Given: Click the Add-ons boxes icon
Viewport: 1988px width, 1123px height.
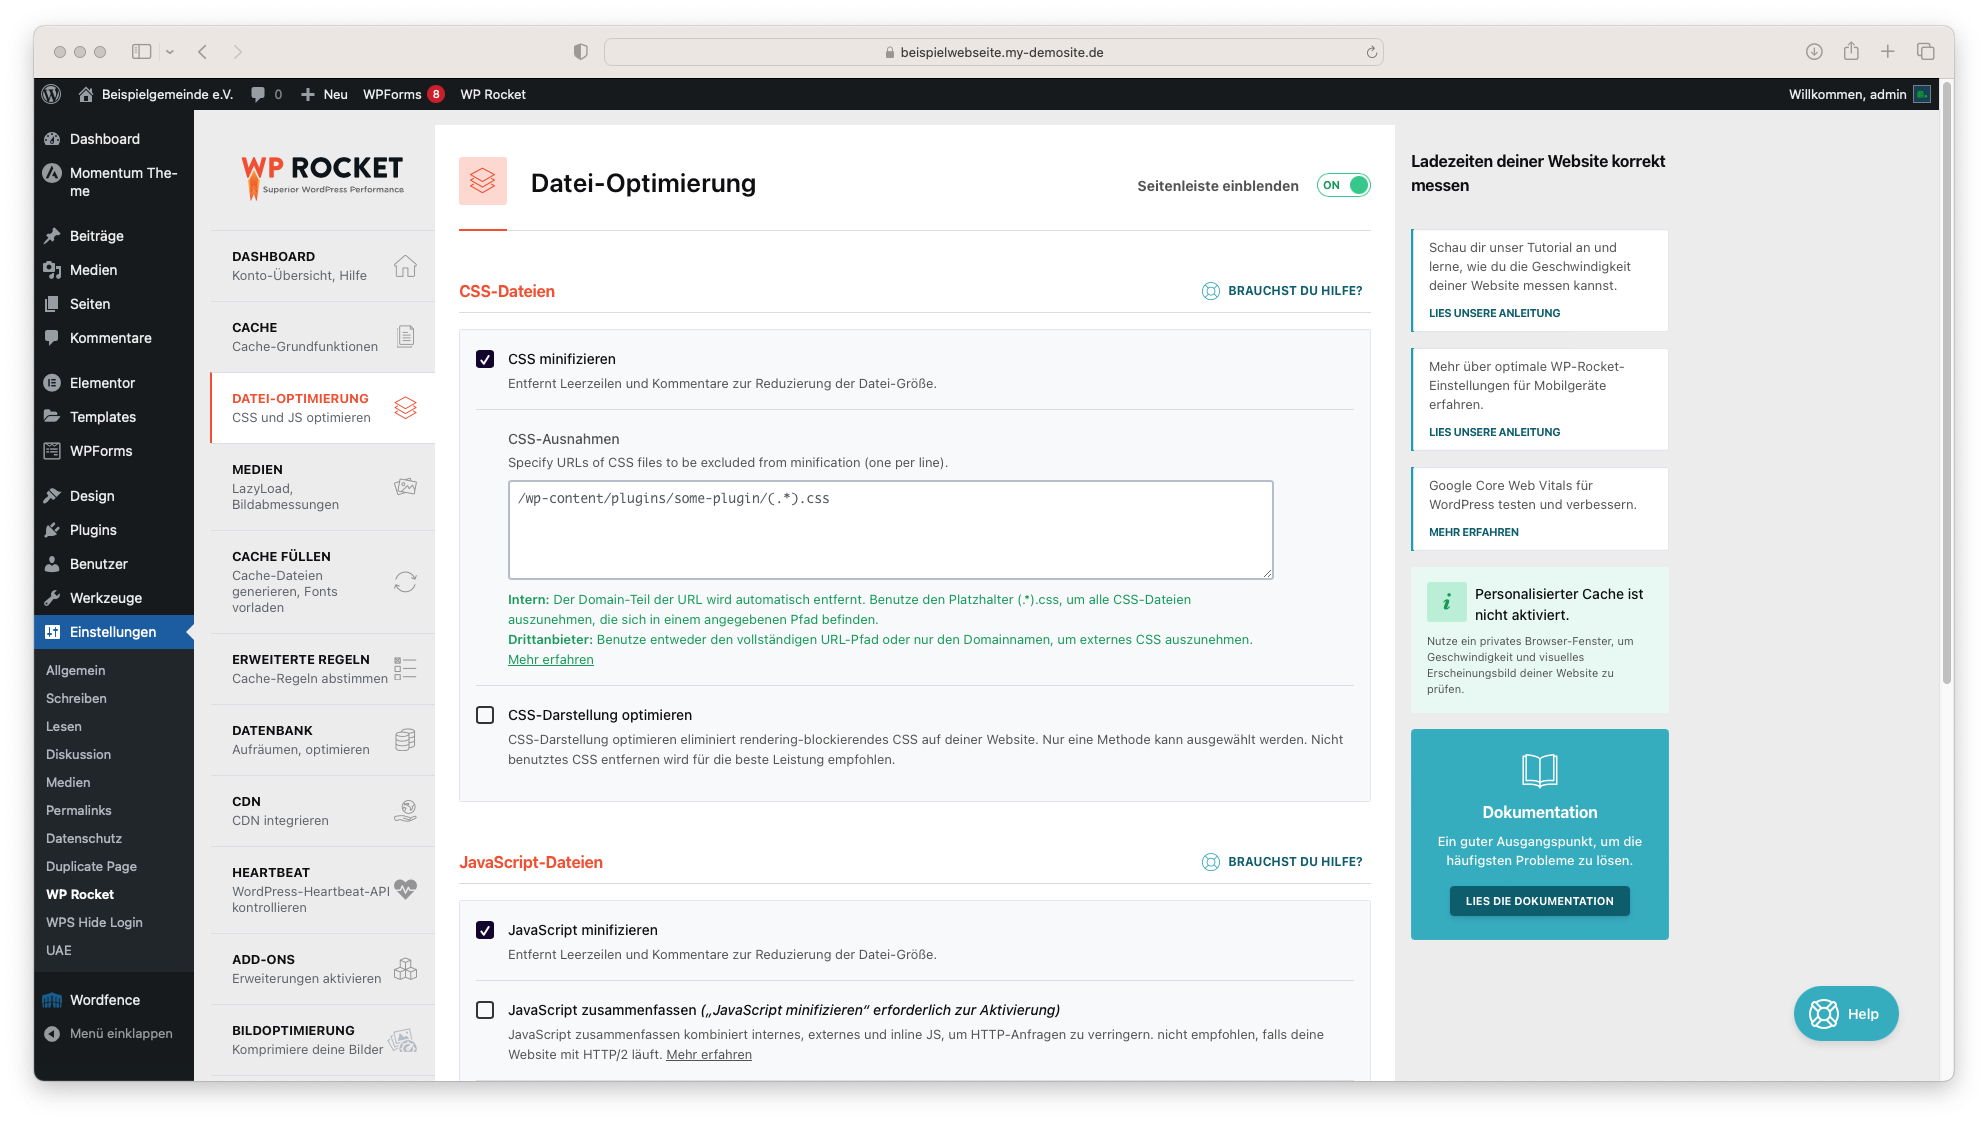Looking at the screenshot, I should [x=405, y=969].
